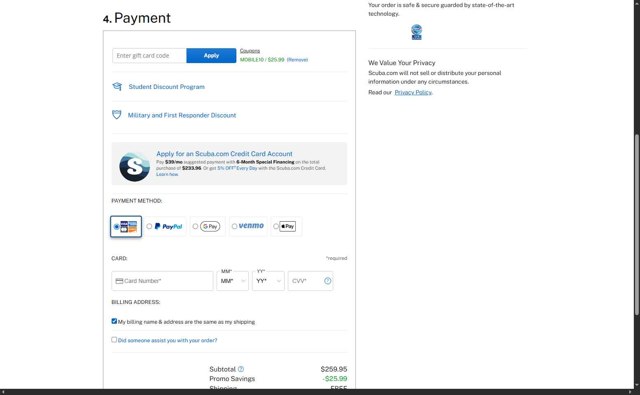640x395 pixels.
Task: Click the PayPal logo
Action: point(169,226)
